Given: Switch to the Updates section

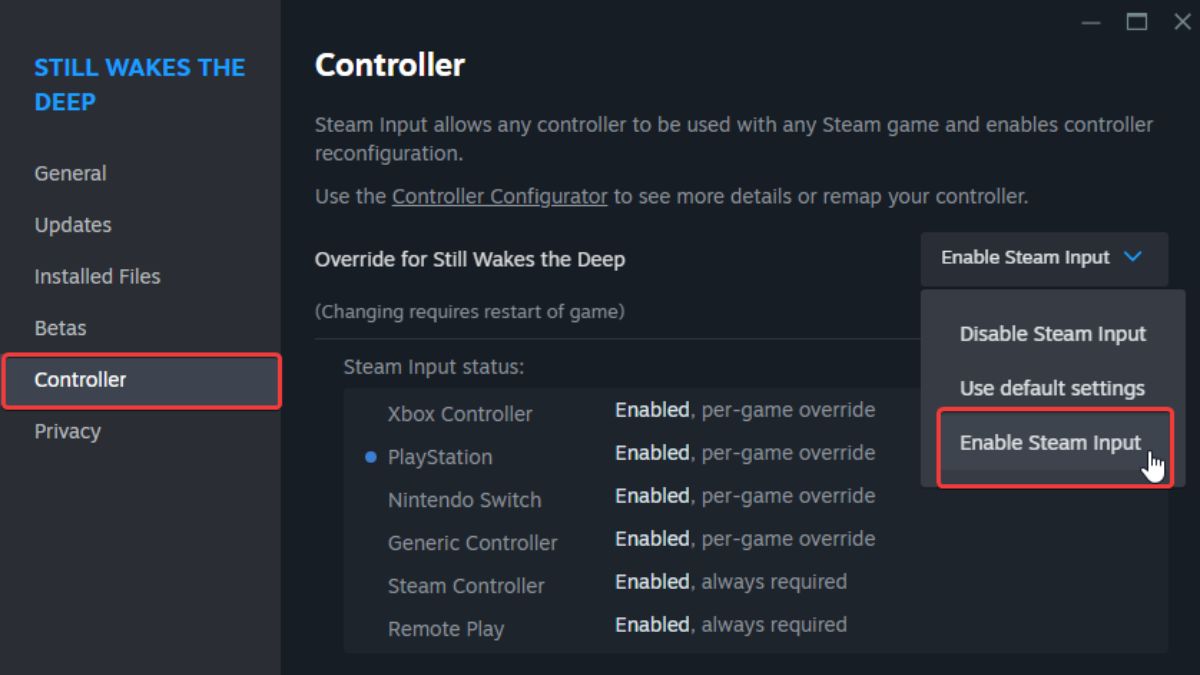Looking at the screenshot, I should pos(73,225).
